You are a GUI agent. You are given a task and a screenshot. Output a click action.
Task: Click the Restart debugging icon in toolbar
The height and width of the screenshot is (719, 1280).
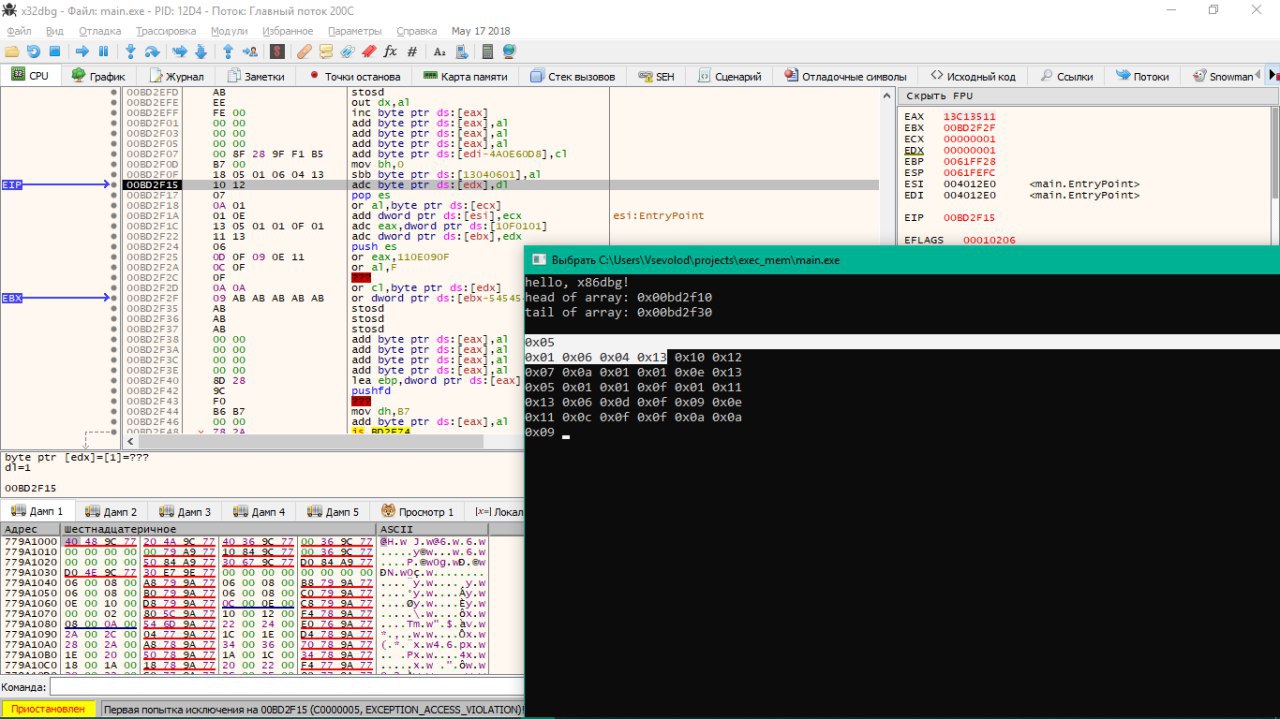point(34,51)
